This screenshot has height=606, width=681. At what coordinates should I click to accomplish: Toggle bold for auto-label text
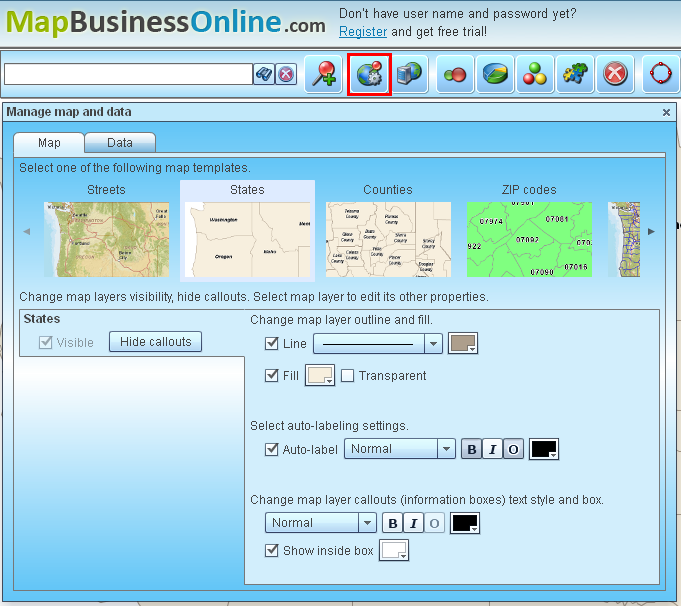coord(472,449)
